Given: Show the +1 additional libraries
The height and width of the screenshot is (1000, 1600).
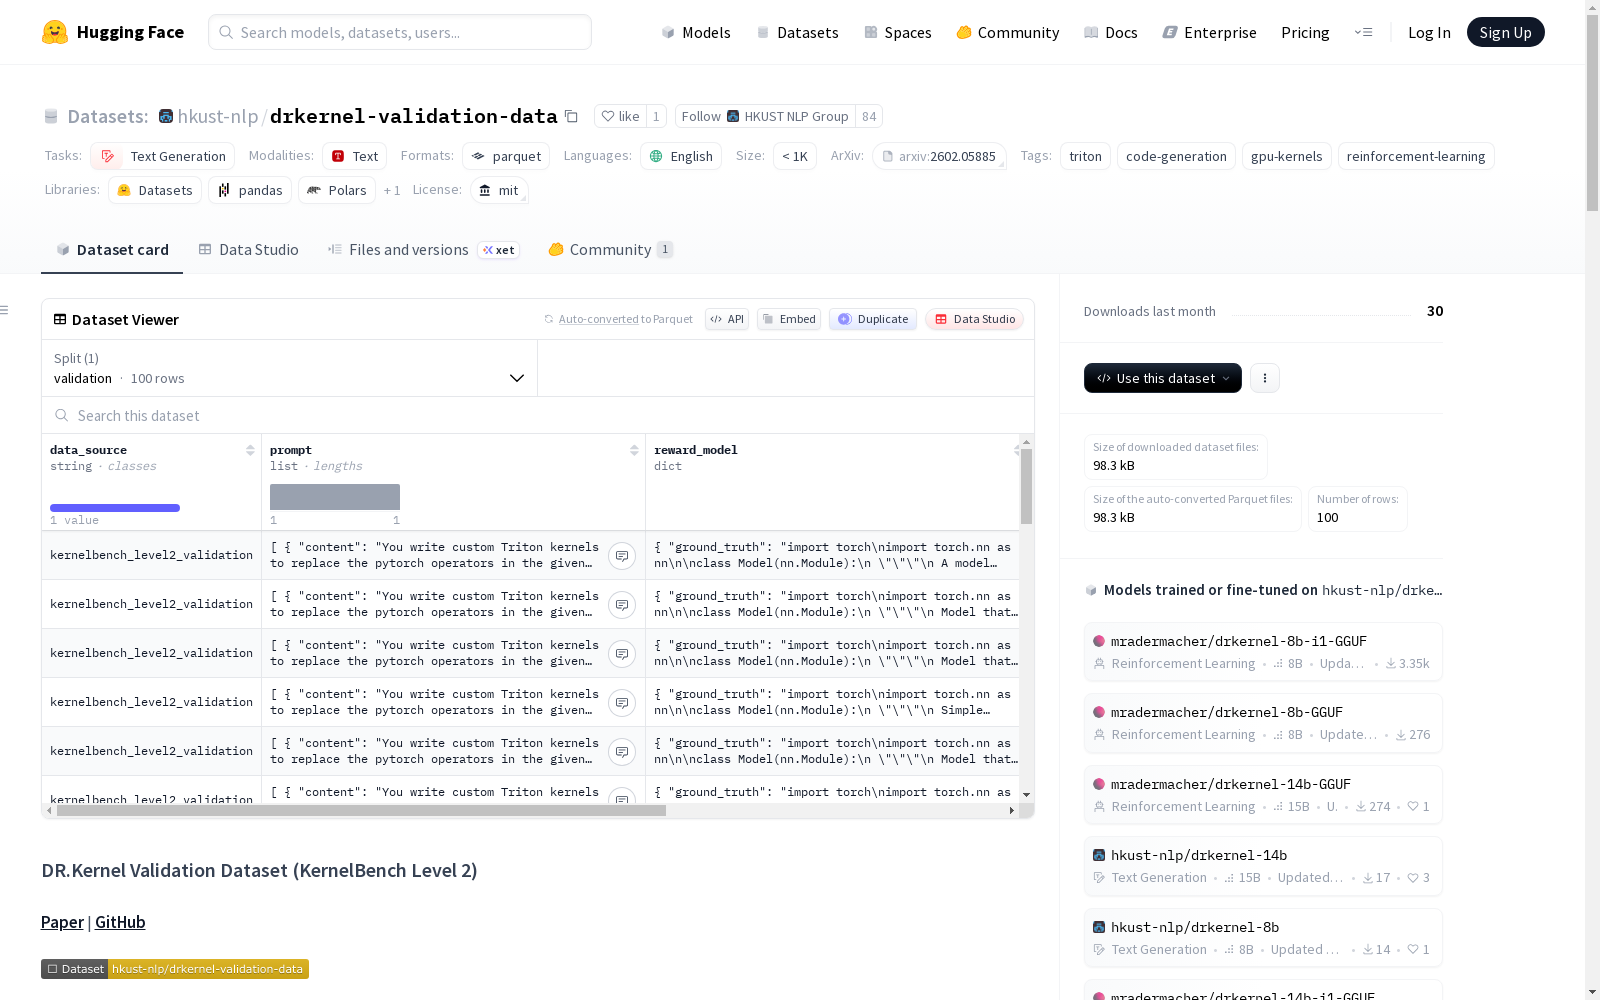Looking at the screenshot, I should [x=392, y=190].
